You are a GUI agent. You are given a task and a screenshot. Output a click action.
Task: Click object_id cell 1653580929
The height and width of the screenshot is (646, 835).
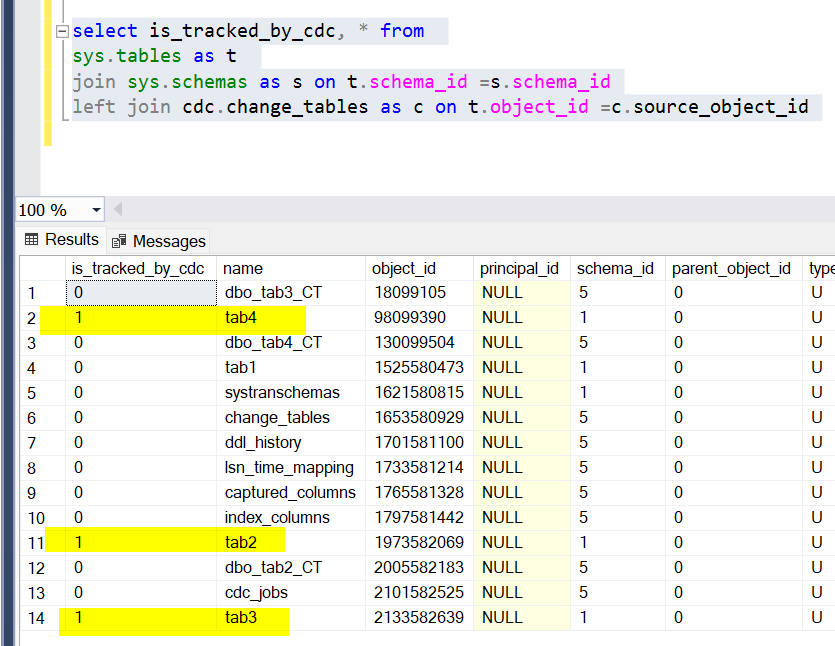[x=419, y=418]
